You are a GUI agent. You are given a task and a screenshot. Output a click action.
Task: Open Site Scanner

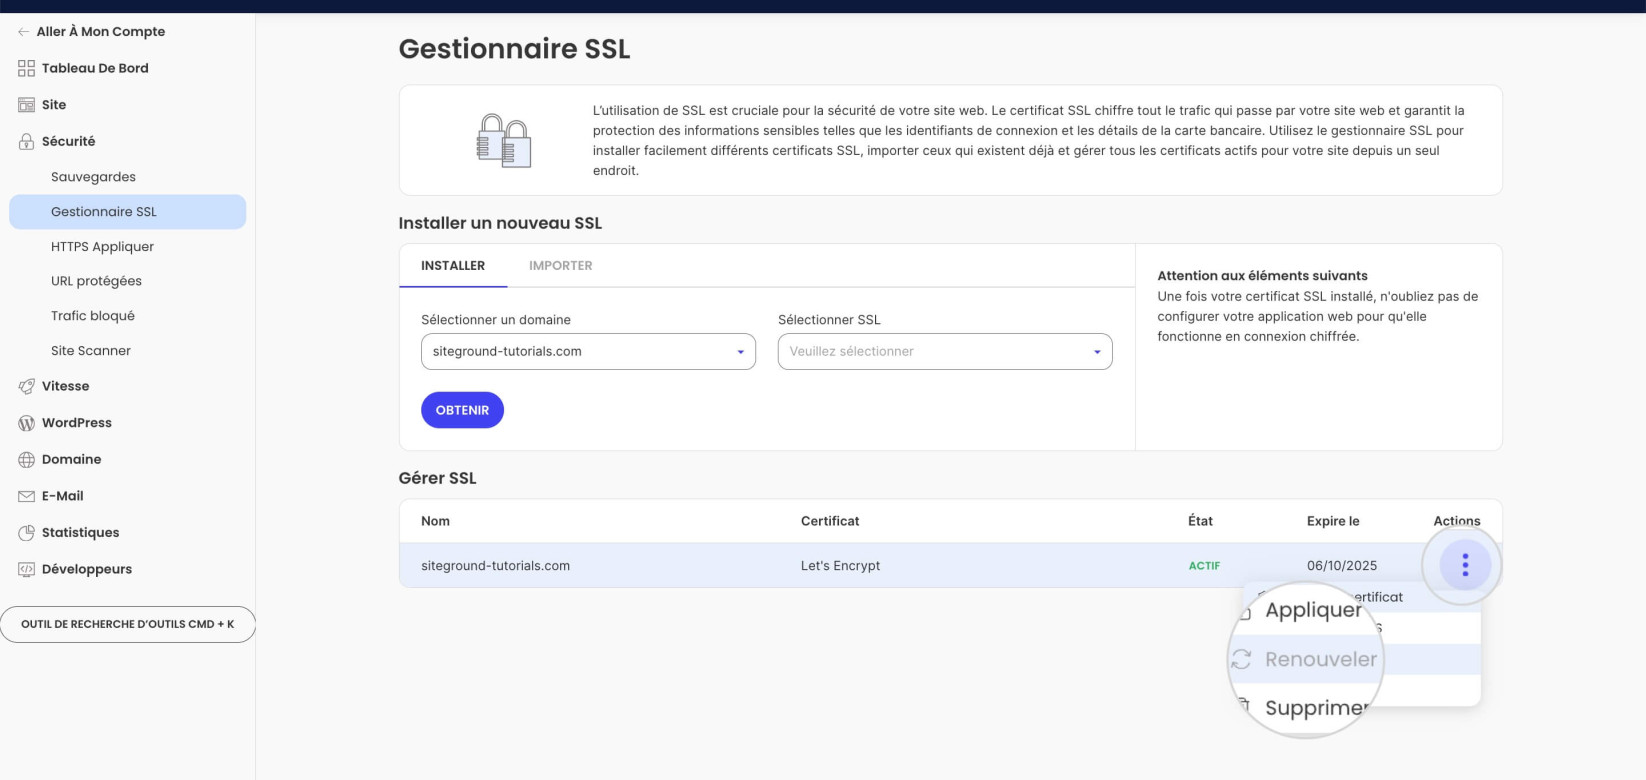click(91, 351)
